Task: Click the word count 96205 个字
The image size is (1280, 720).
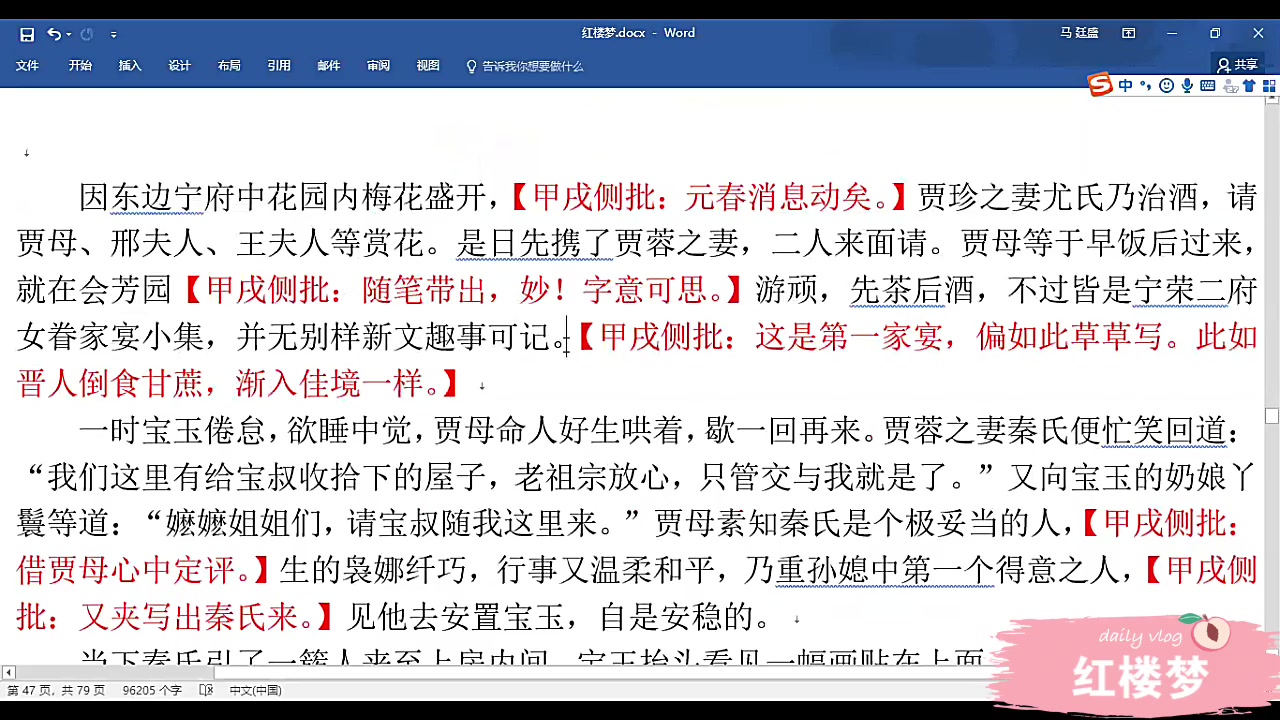Action: point(152,691)
